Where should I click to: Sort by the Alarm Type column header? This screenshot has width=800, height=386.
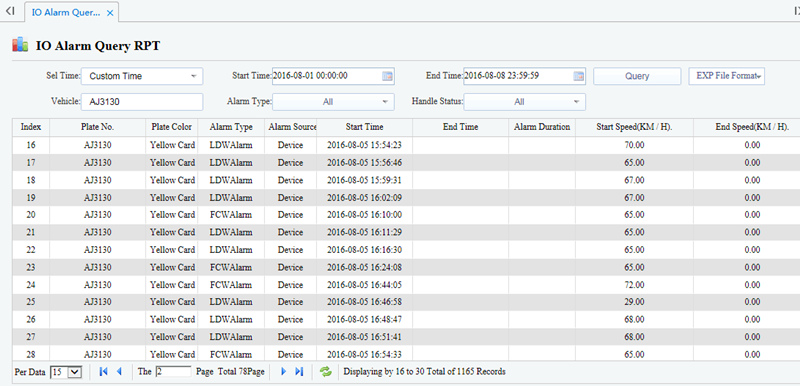(231, 127)
